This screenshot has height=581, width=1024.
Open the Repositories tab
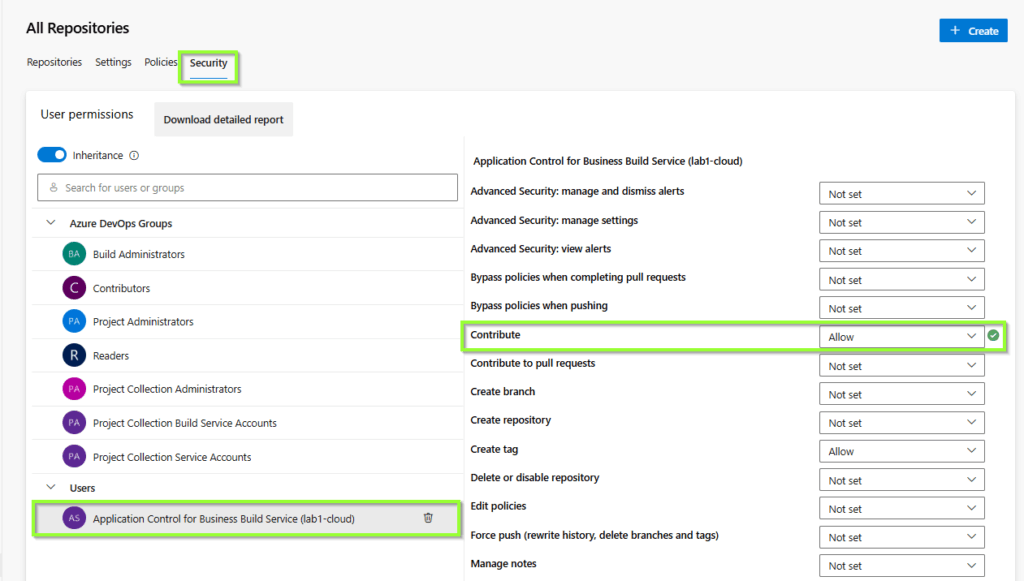[x=54, y=62]
